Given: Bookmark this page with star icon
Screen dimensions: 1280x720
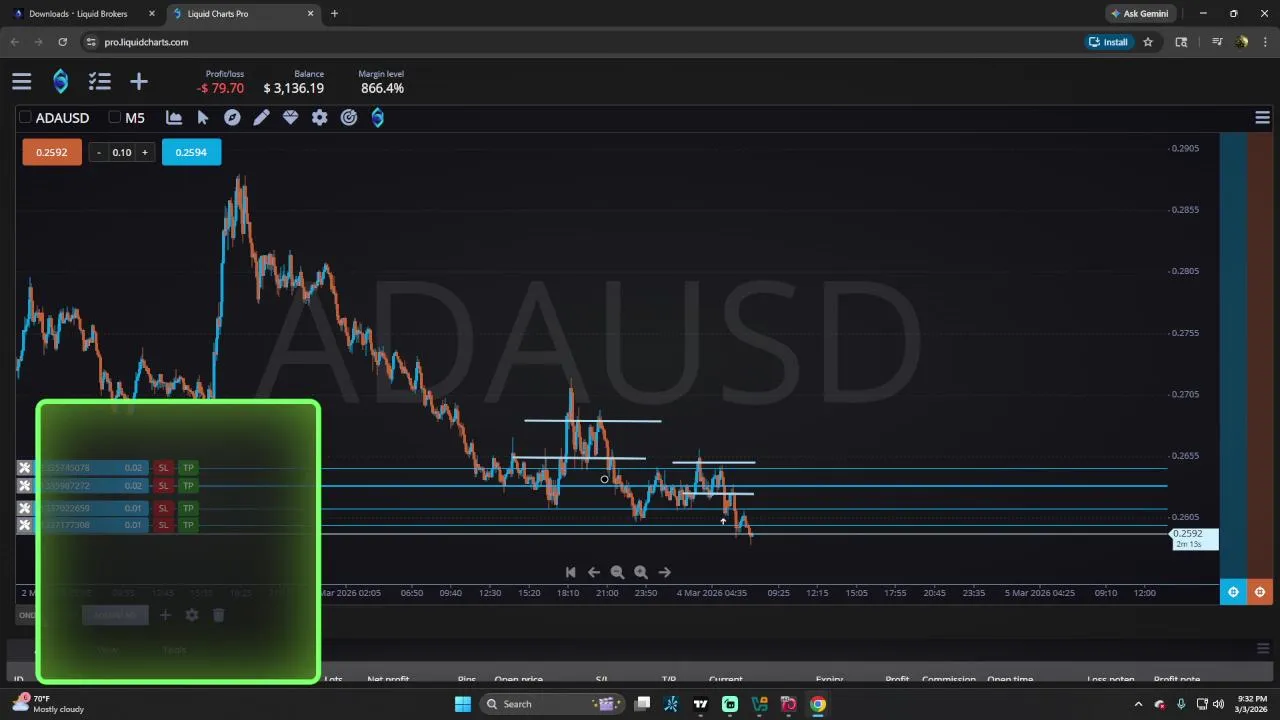Looking at the screenshot, I should (1148, 42).
